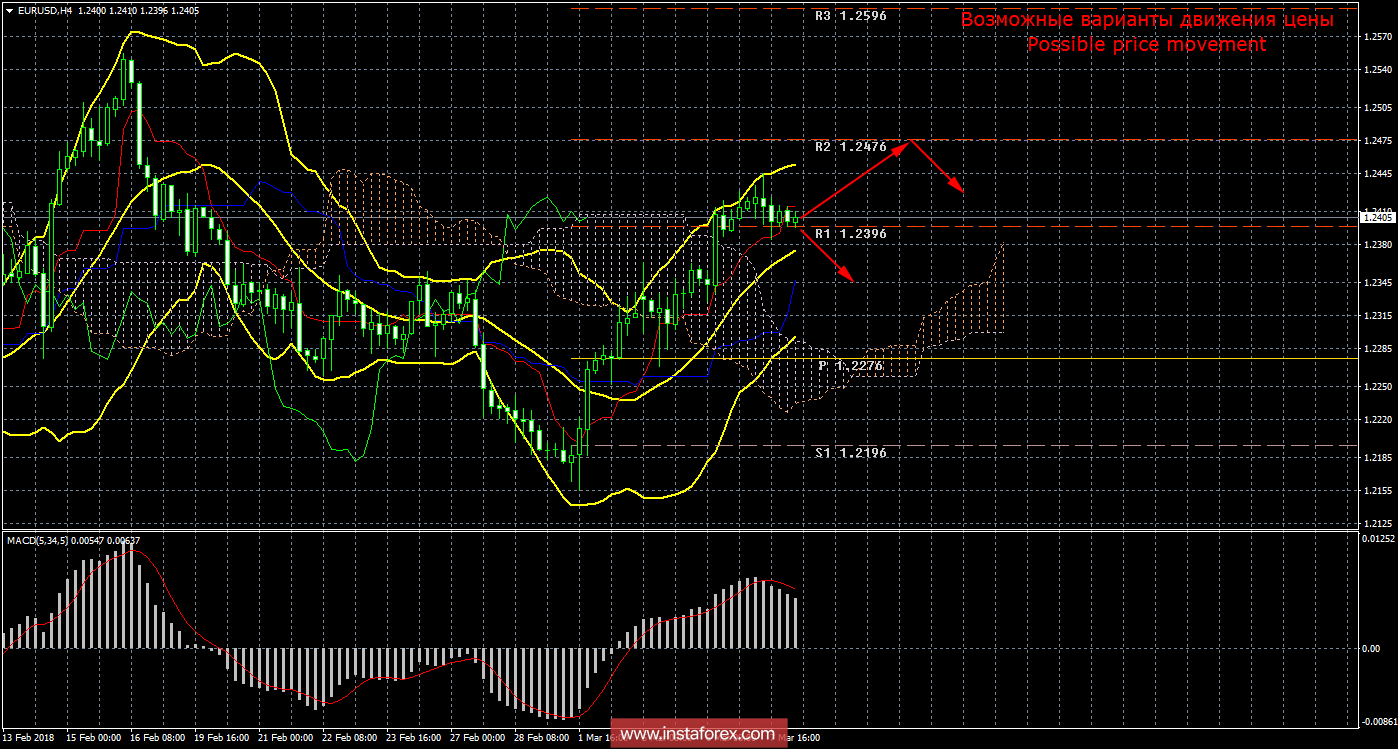This screenshot has width=1398, height=749.
Task: Click the upward red forecast arrow tip
Action: [x=908, y=142]
